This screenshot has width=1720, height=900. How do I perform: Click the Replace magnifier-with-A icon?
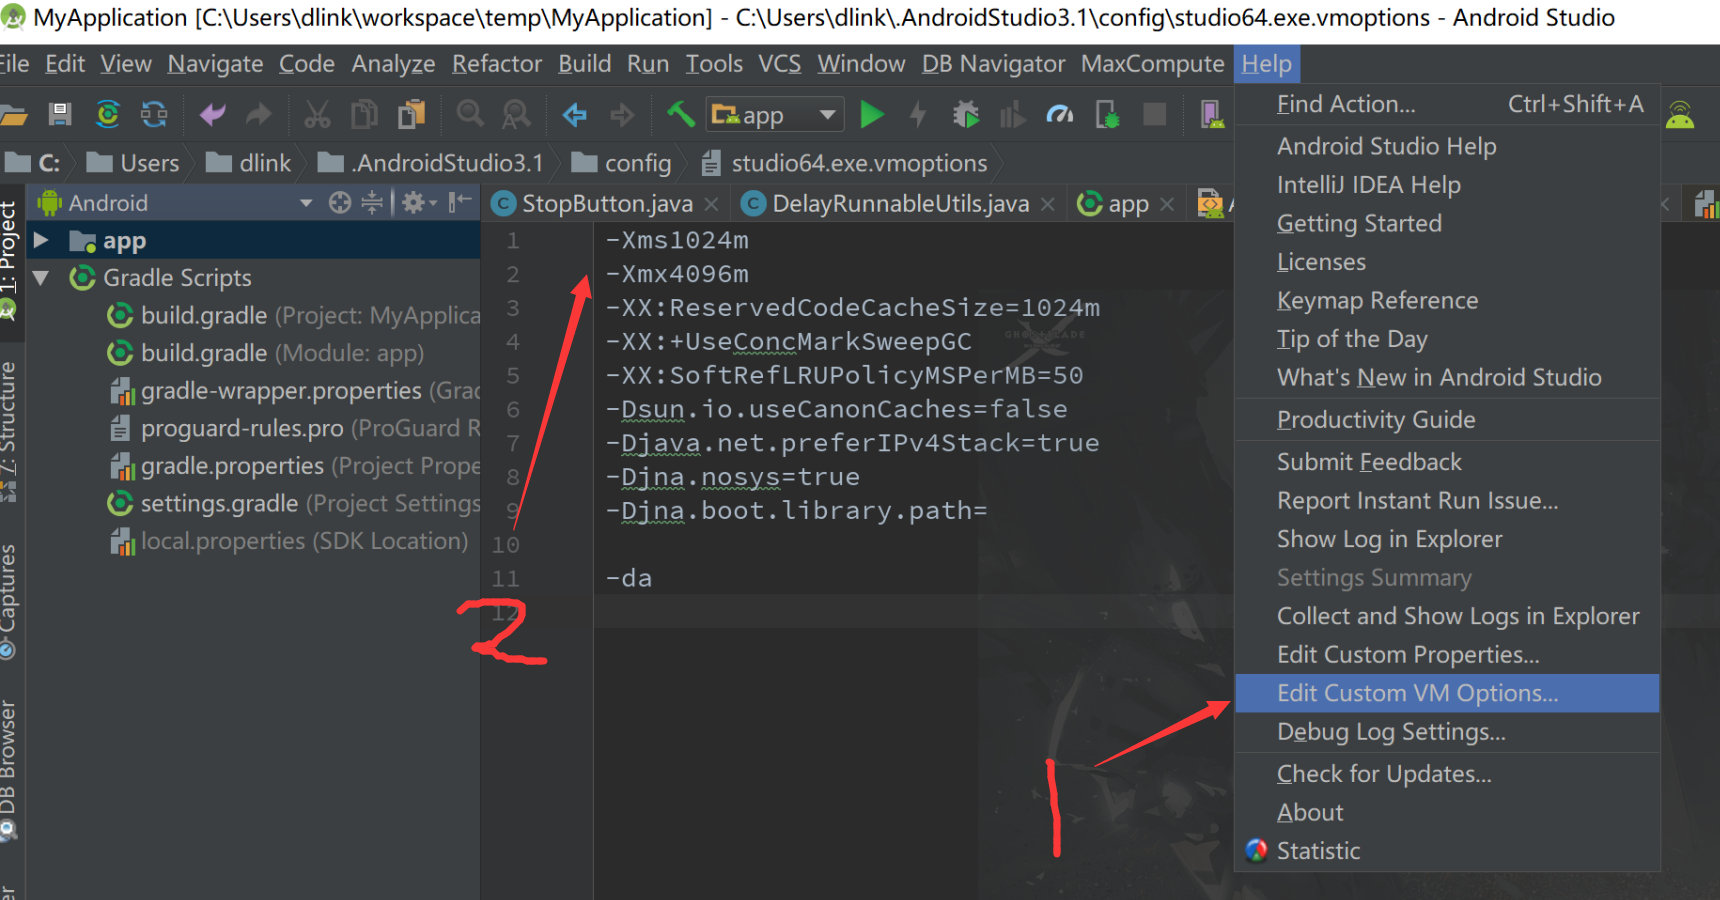point(516,115)
